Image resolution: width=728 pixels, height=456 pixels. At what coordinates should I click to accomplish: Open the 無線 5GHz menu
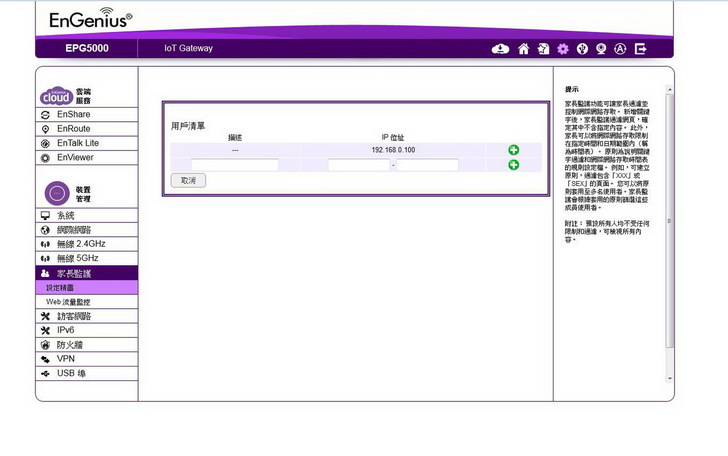coord(86,258)
